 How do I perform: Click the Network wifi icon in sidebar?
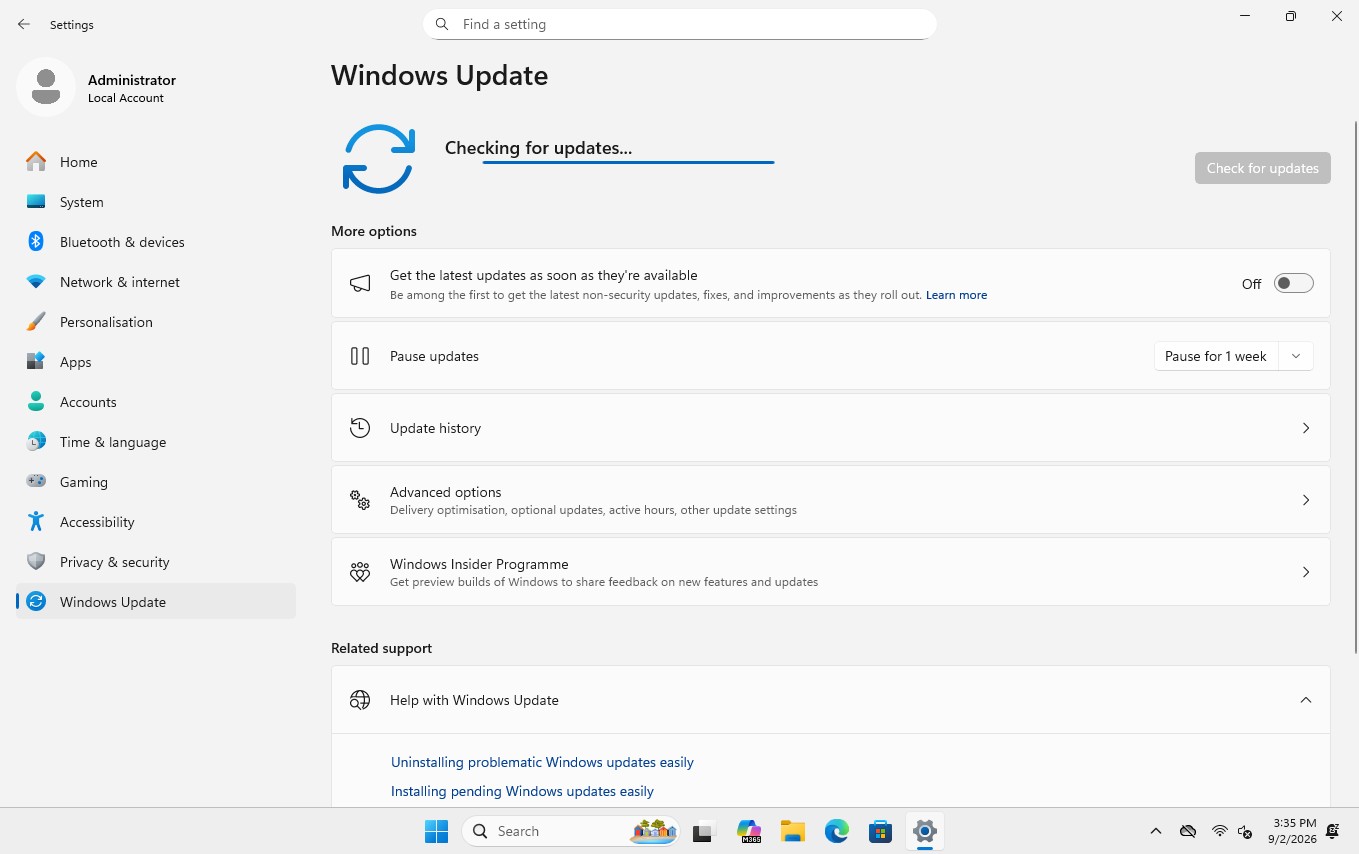point(36,282)
